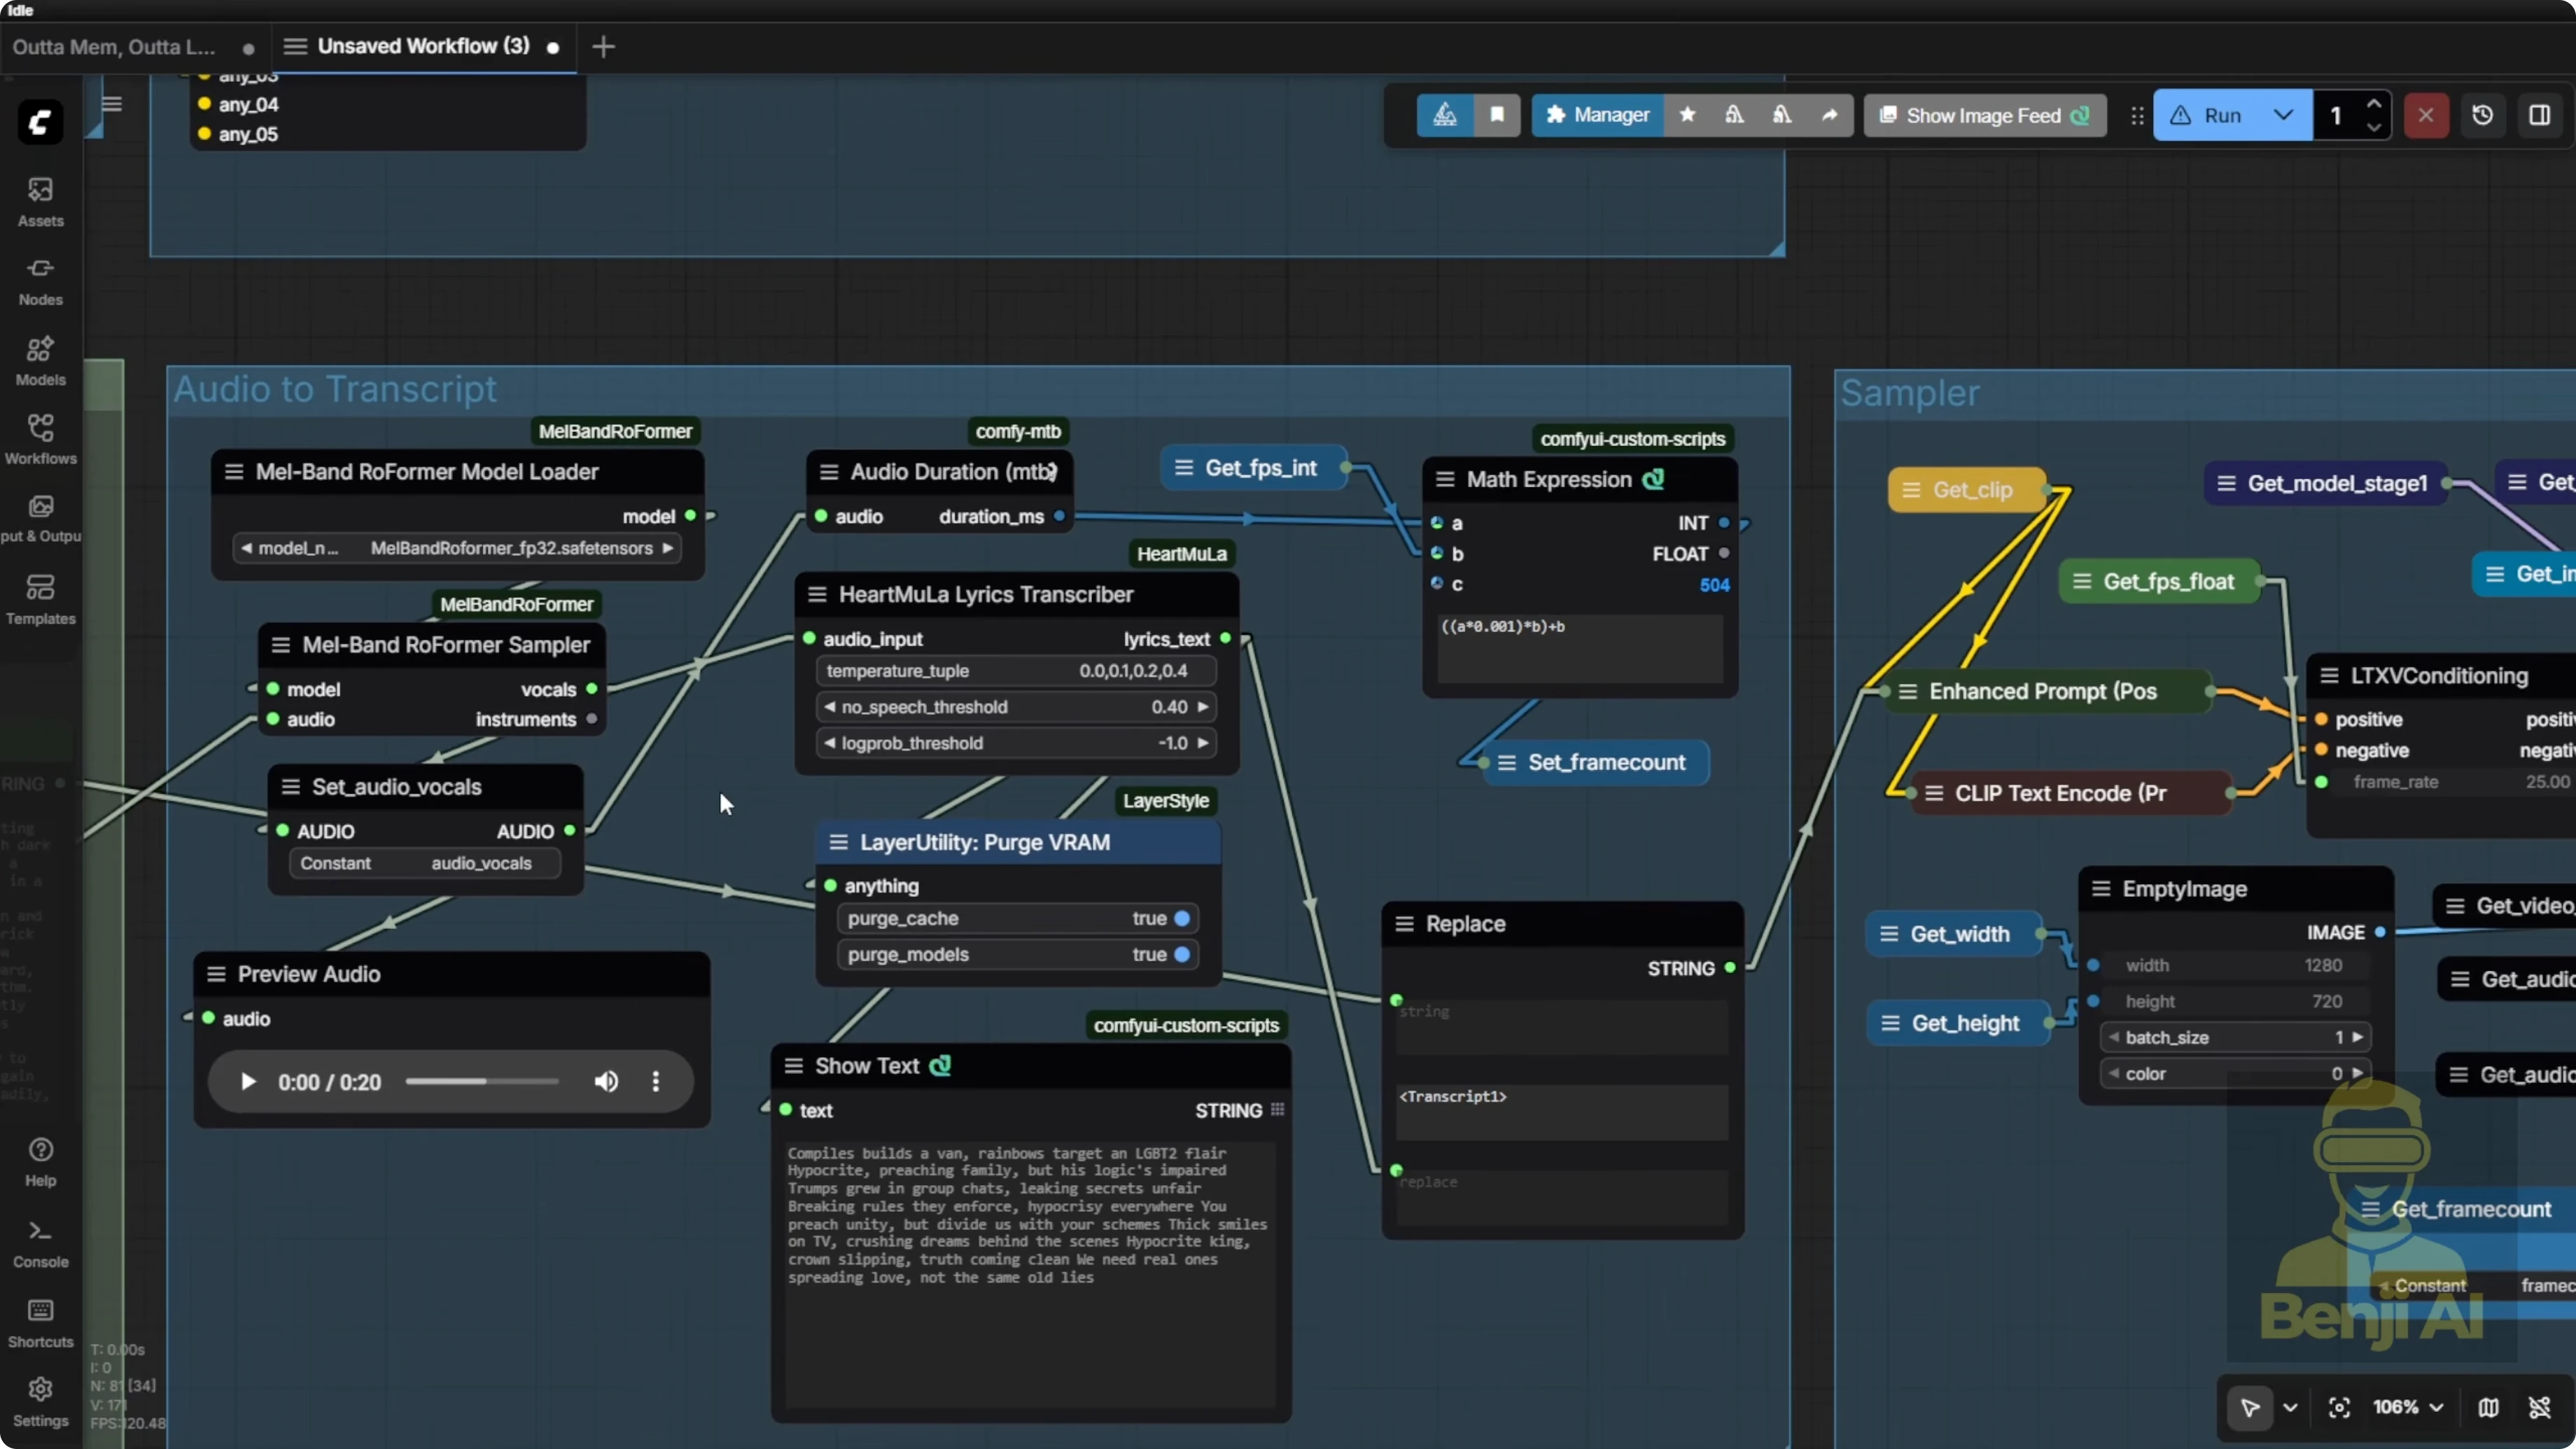
Task: Play the Preview Audio clip
Action: 248,1082
